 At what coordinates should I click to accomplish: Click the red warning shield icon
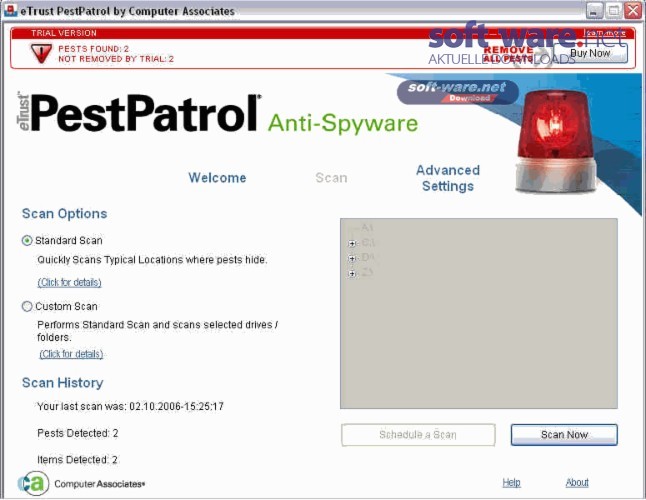(41, 54)
